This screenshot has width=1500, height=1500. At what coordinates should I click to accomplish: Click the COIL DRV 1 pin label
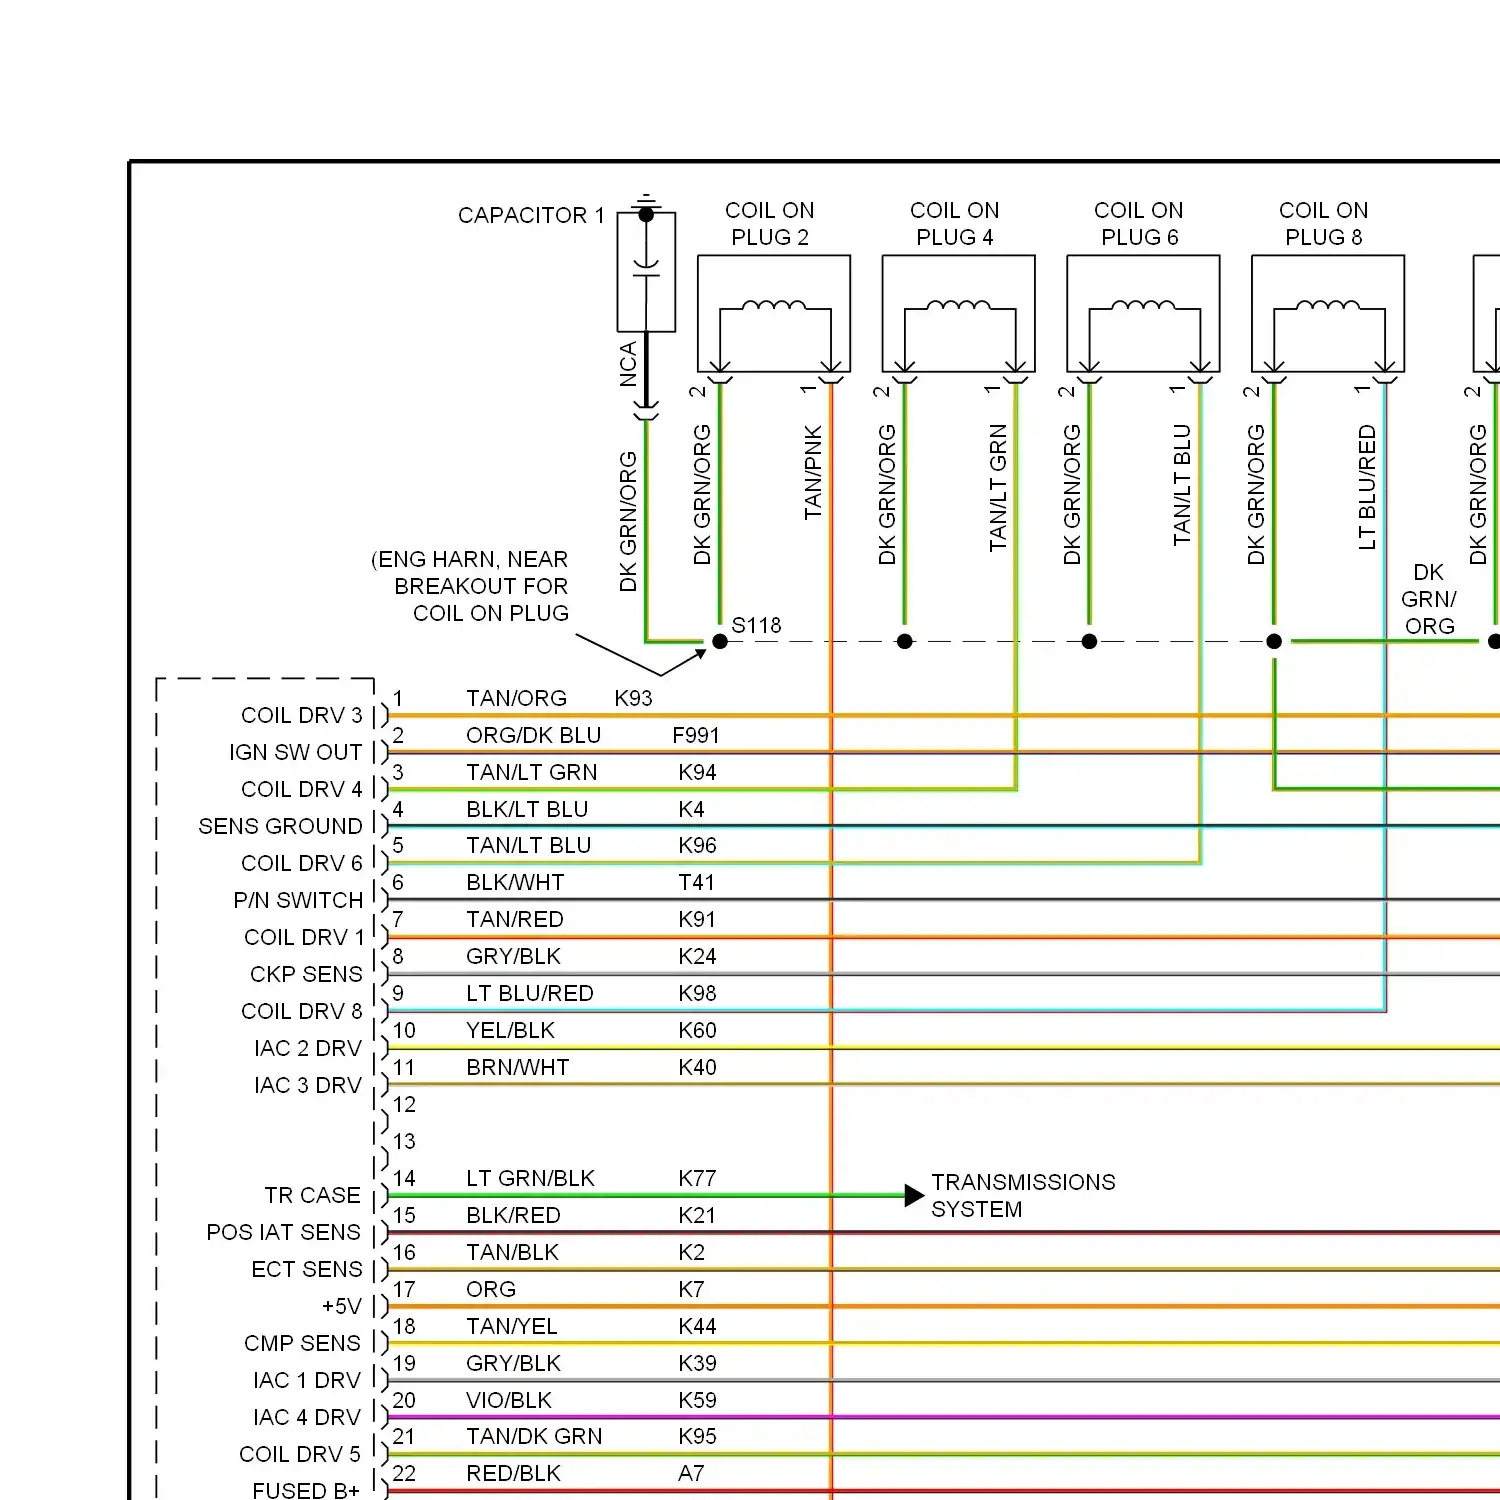click(304, 937)
